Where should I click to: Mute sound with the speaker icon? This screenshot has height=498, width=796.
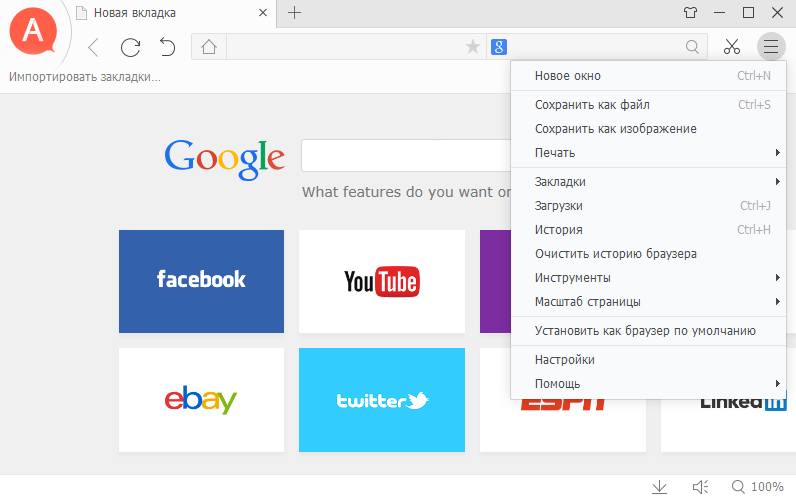(701, 487)
